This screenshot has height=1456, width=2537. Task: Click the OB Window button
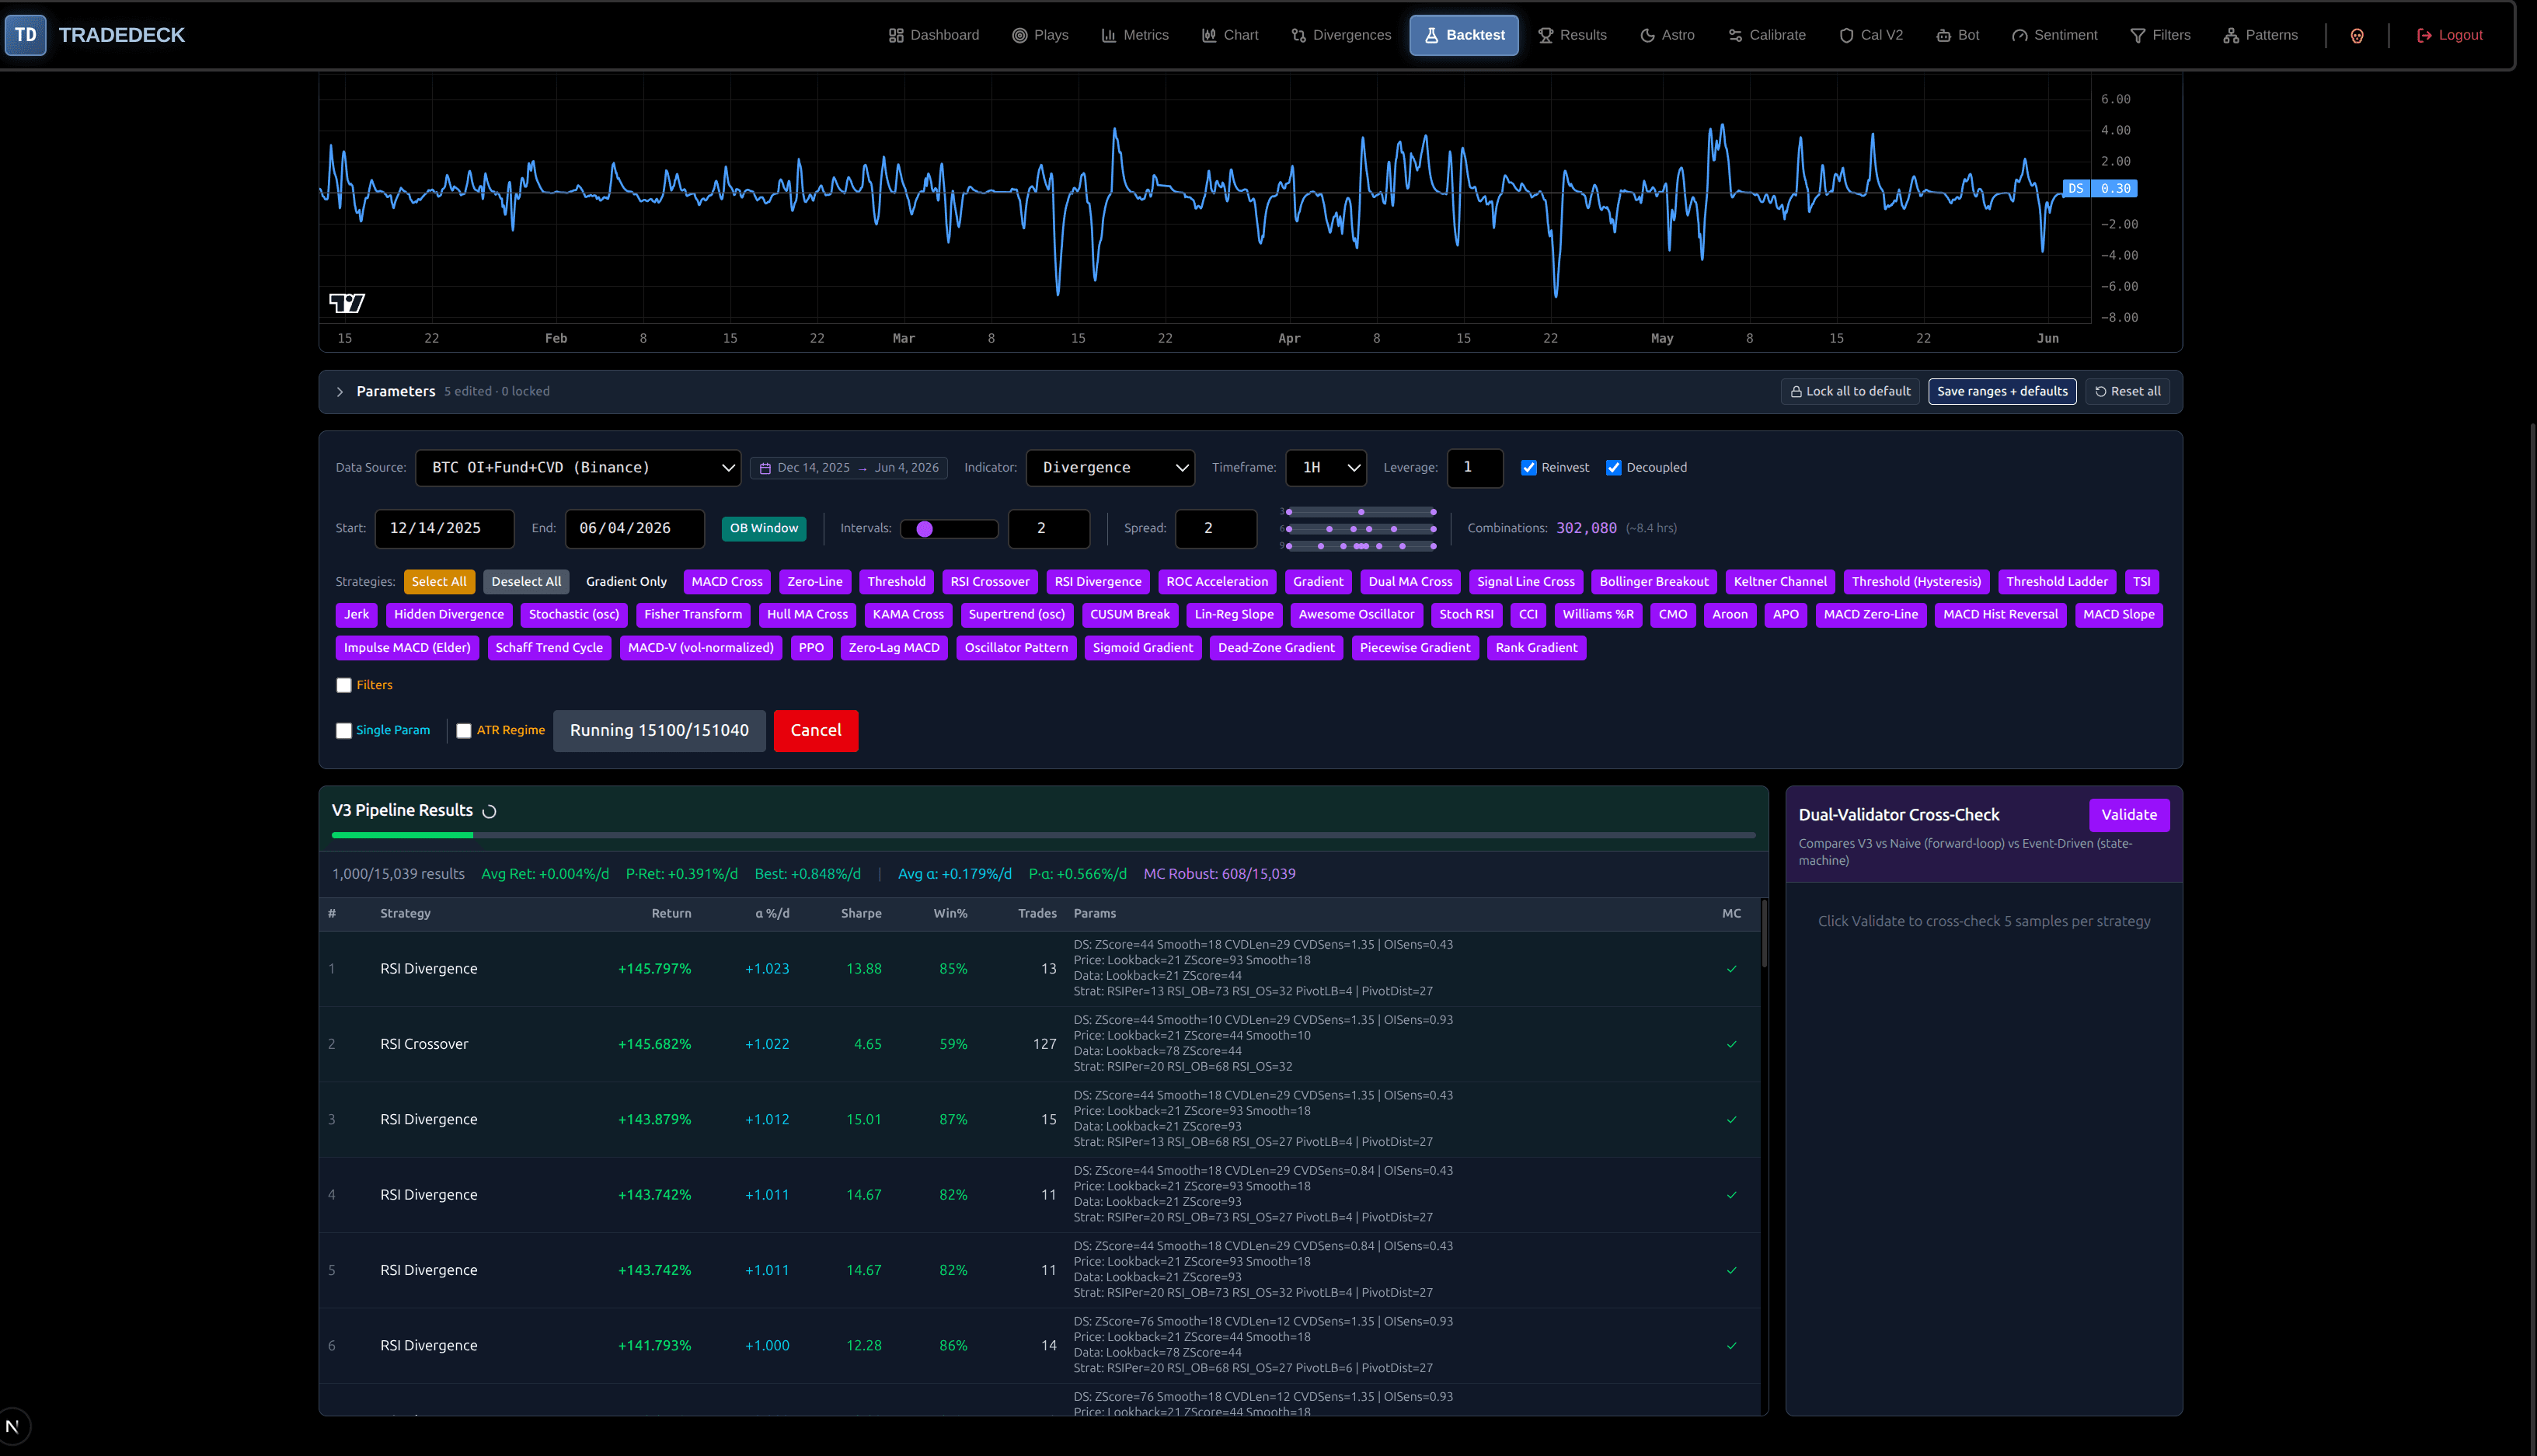click(x=763, y=528)
